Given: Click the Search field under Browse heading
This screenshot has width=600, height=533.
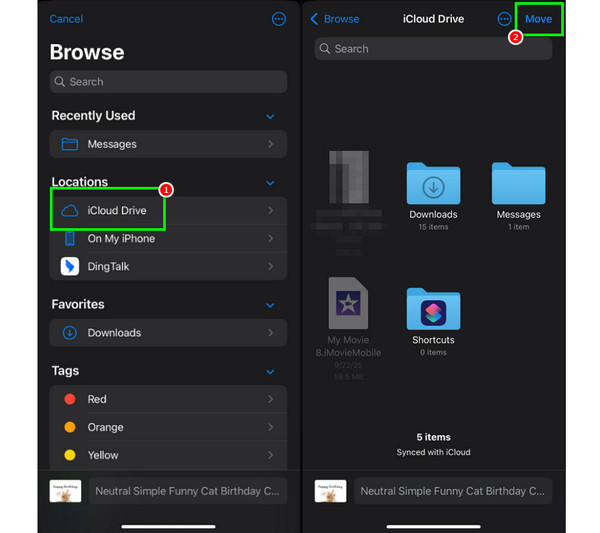Looking at the screenshot, I should point(168,81).
